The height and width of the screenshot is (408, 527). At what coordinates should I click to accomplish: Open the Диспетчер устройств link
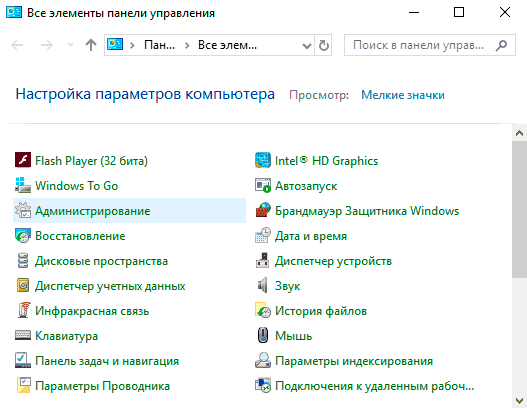tap(333, 261)
